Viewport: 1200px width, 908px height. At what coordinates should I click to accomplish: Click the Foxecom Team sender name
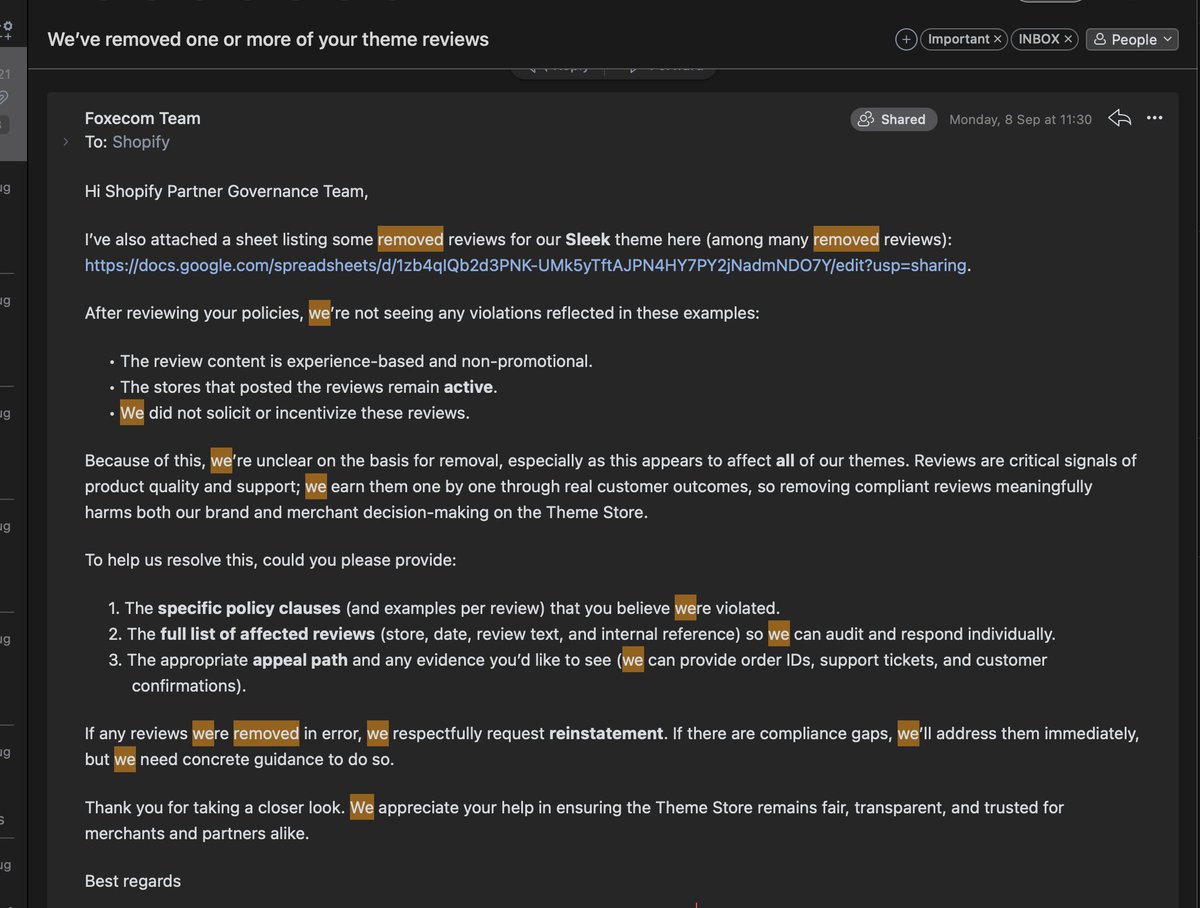(143, 118)
